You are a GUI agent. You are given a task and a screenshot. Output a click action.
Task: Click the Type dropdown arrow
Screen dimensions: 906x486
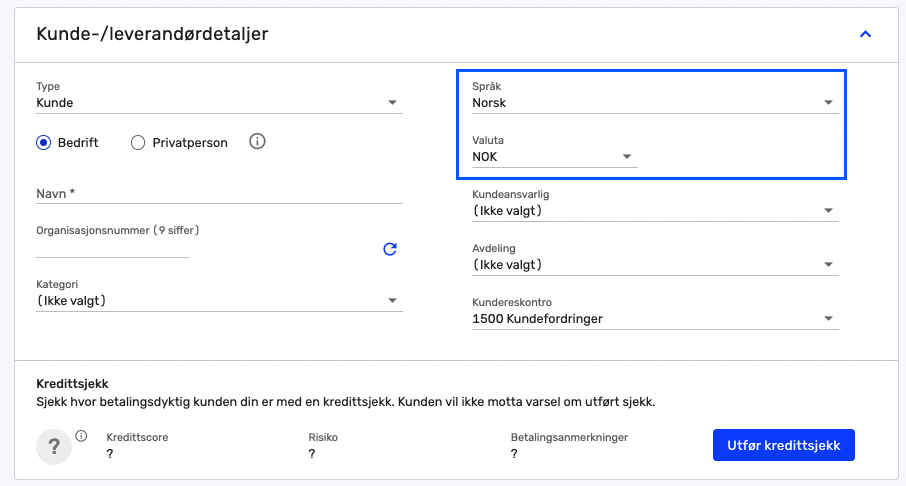(392, 102)
